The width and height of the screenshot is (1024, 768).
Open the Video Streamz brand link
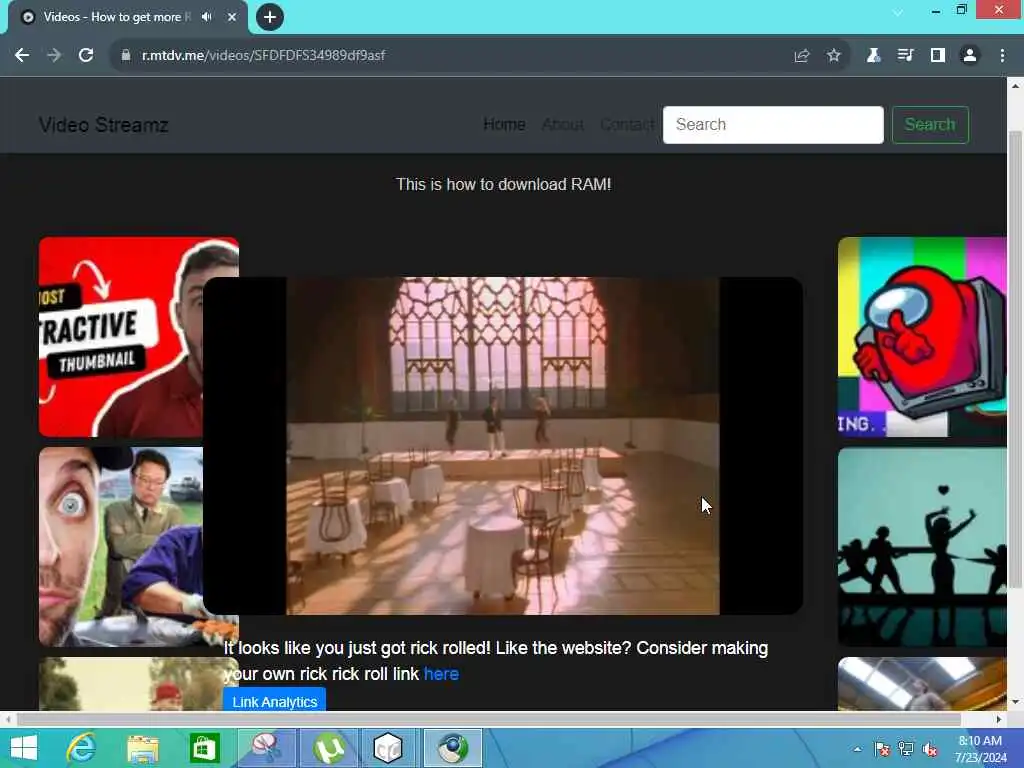[x=103, y=125]
